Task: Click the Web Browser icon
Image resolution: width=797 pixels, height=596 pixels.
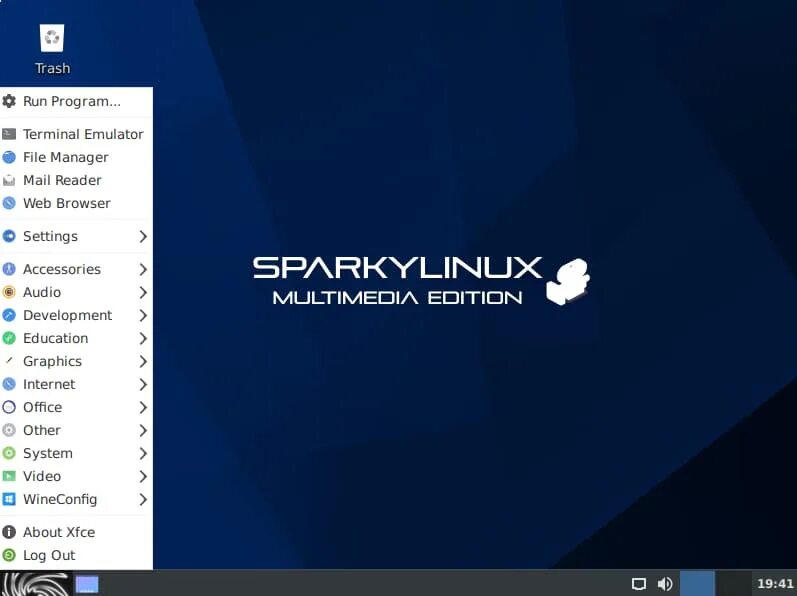Action: [x=9, y=203]
